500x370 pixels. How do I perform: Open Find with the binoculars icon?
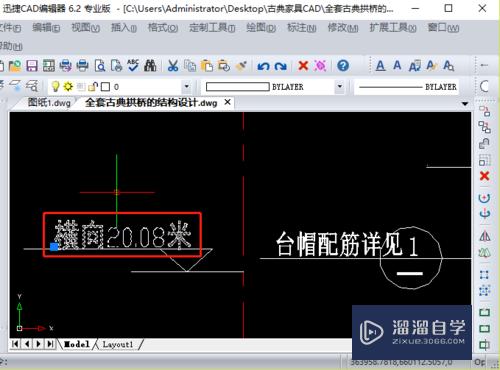point(150,66)
